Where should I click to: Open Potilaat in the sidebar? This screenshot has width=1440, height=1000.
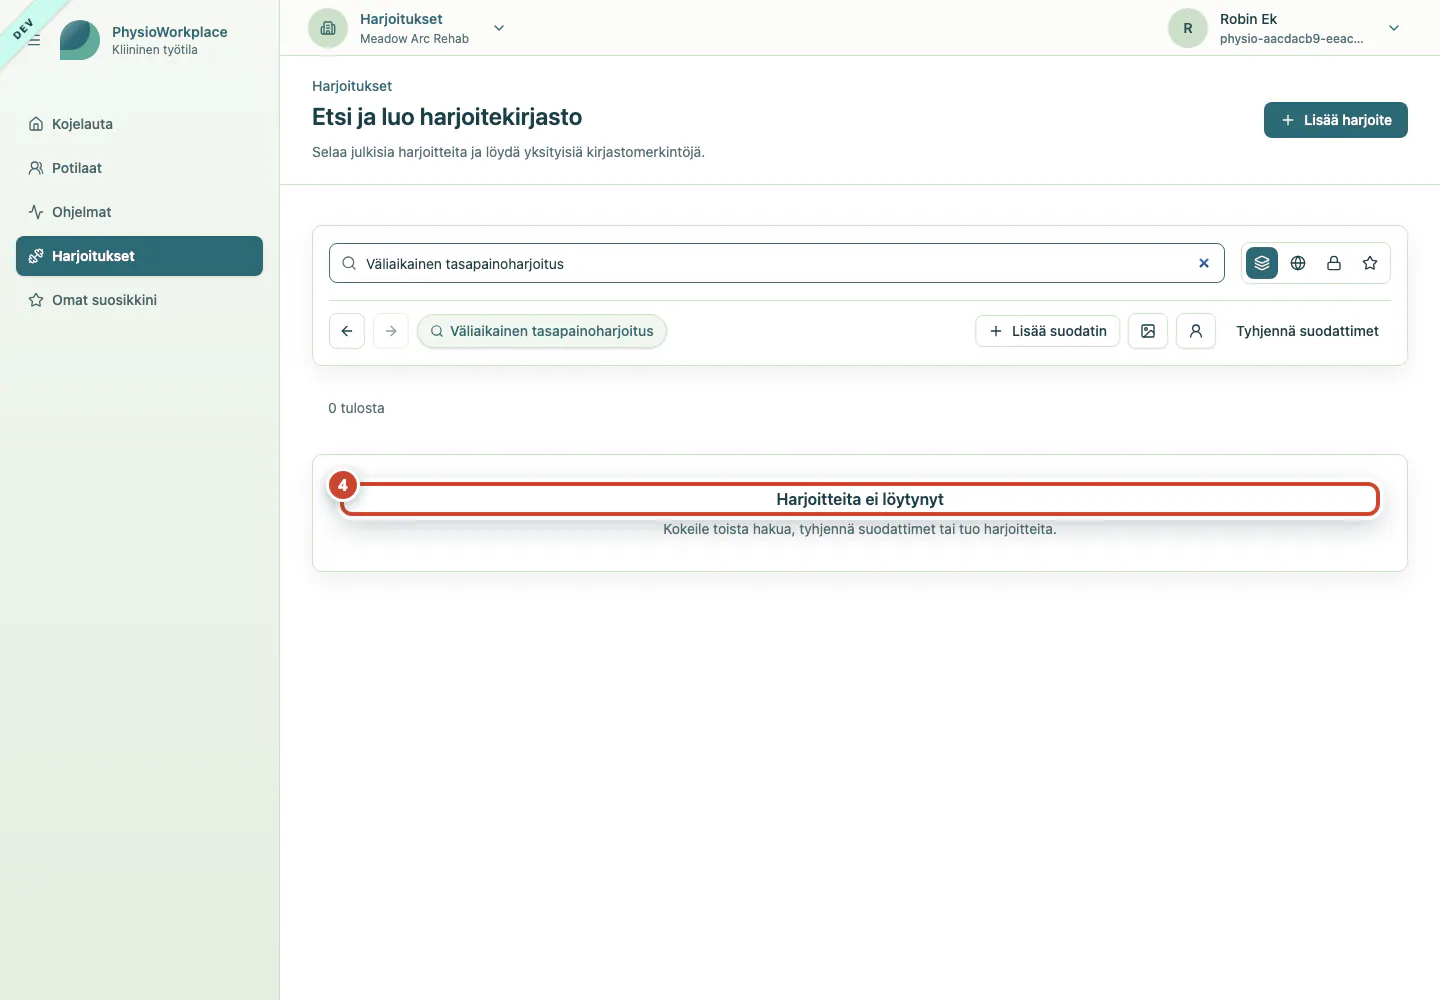(x=139, y=168)
